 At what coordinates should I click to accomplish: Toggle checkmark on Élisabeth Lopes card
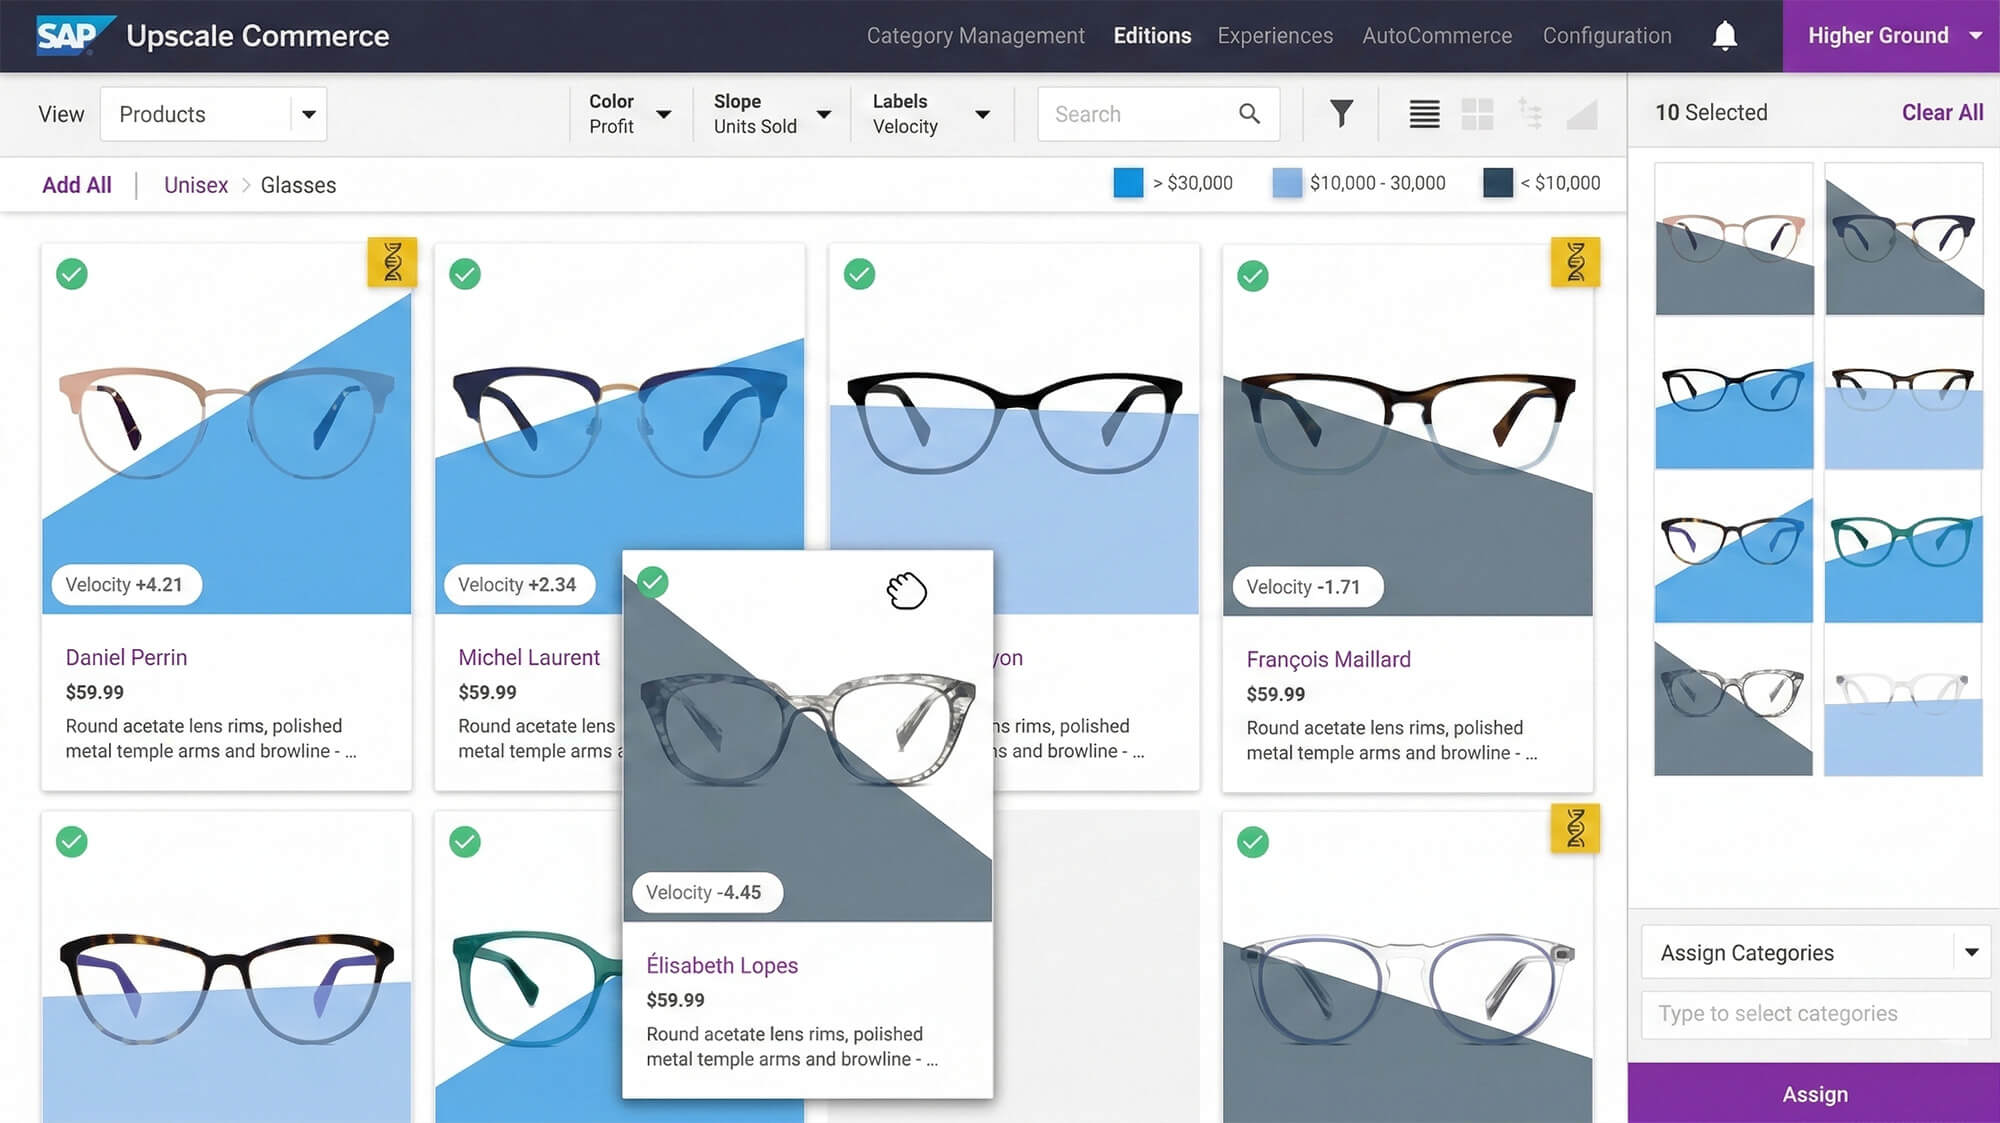click(652, 582)
